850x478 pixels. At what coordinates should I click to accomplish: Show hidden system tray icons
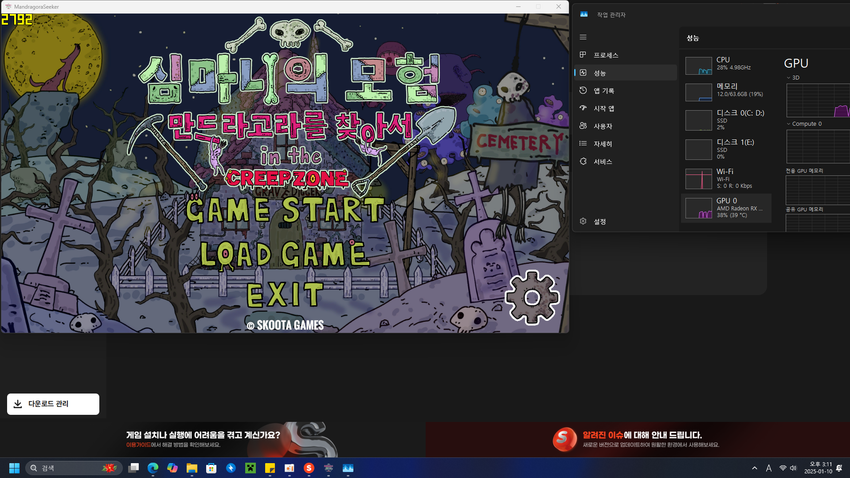pos(755,468)
